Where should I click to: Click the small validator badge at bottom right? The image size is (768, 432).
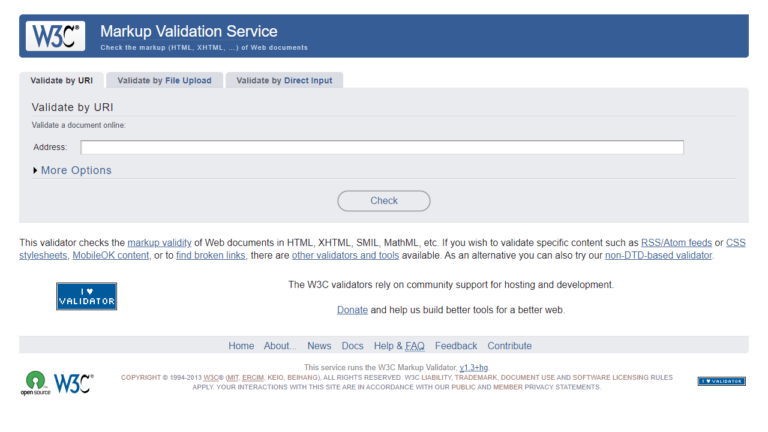[721, 381]
